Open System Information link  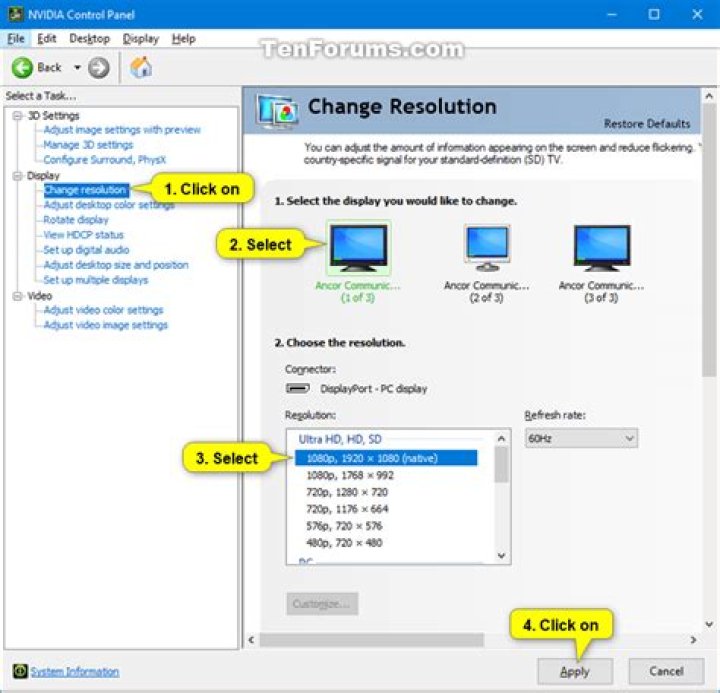coord(74,672)
